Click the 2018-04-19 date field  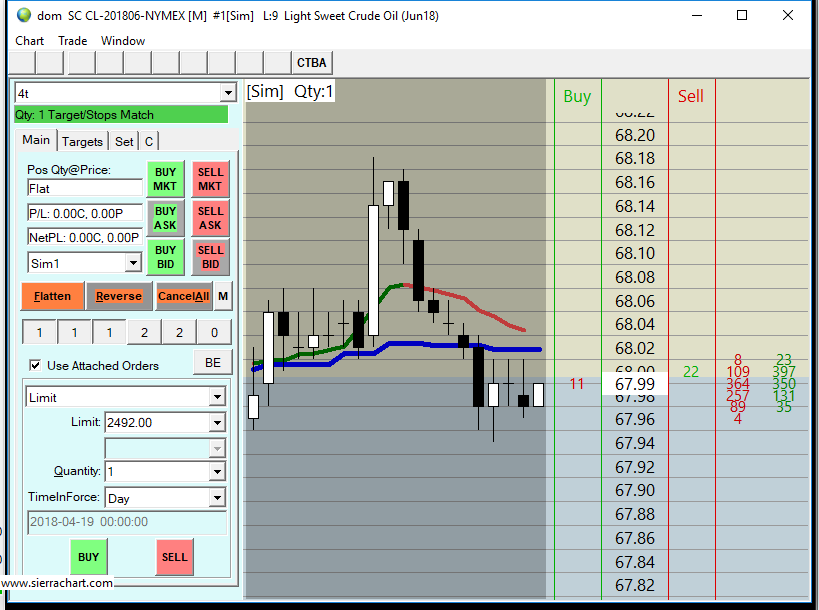tap(127, 522)
